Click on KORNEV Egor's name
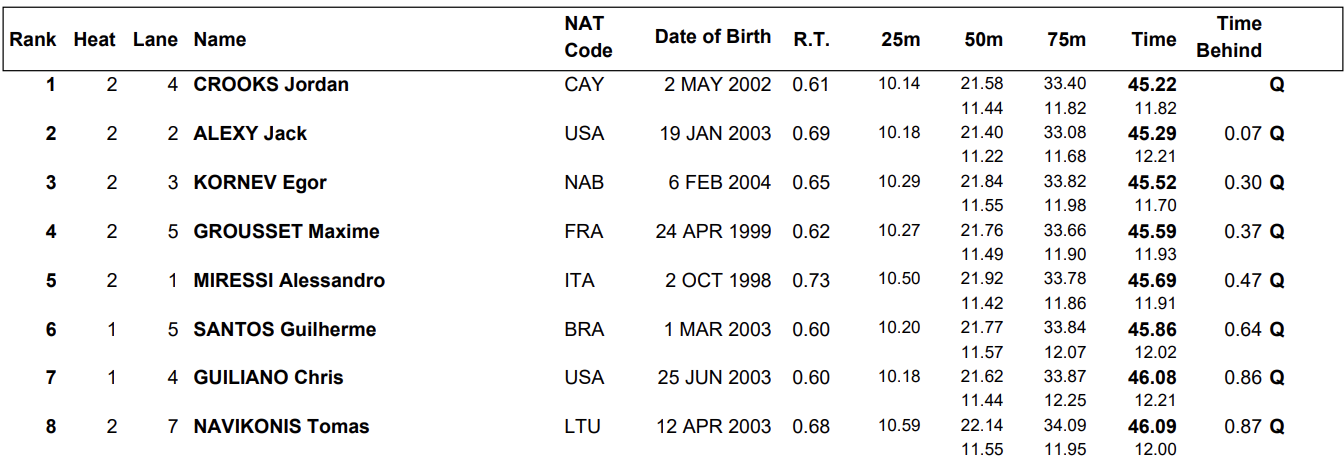The height and width of the screenshot is (460, 1344). tap(260, 183)
